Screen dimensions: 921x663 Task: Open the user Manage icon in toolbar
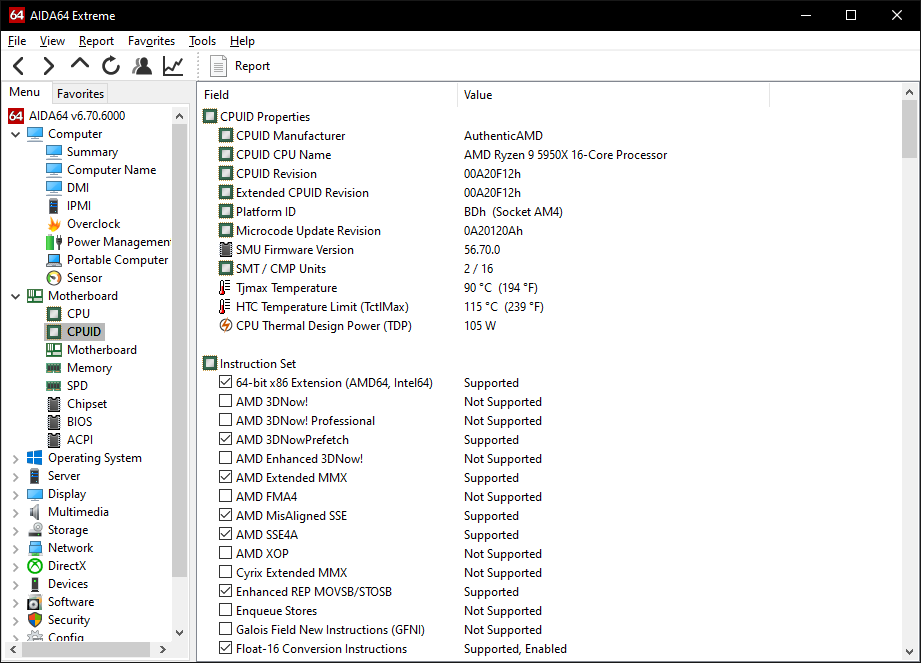coord(142,66)
